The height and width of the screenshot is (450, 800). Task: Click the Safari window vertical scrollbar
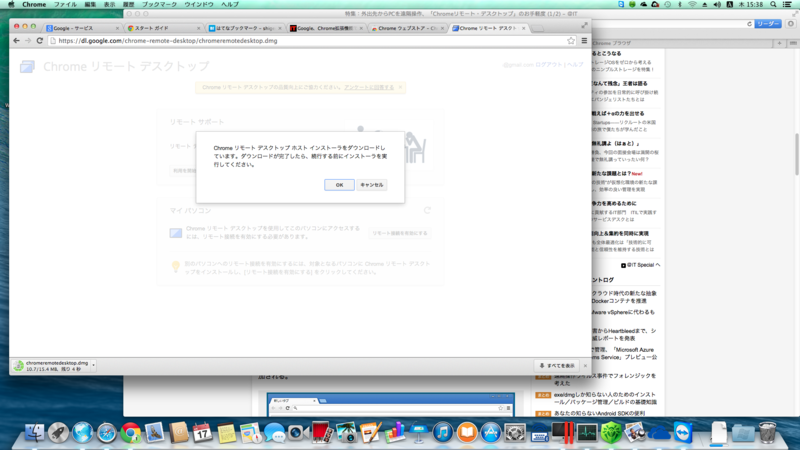pyautogui.click(x=796, y=155)
